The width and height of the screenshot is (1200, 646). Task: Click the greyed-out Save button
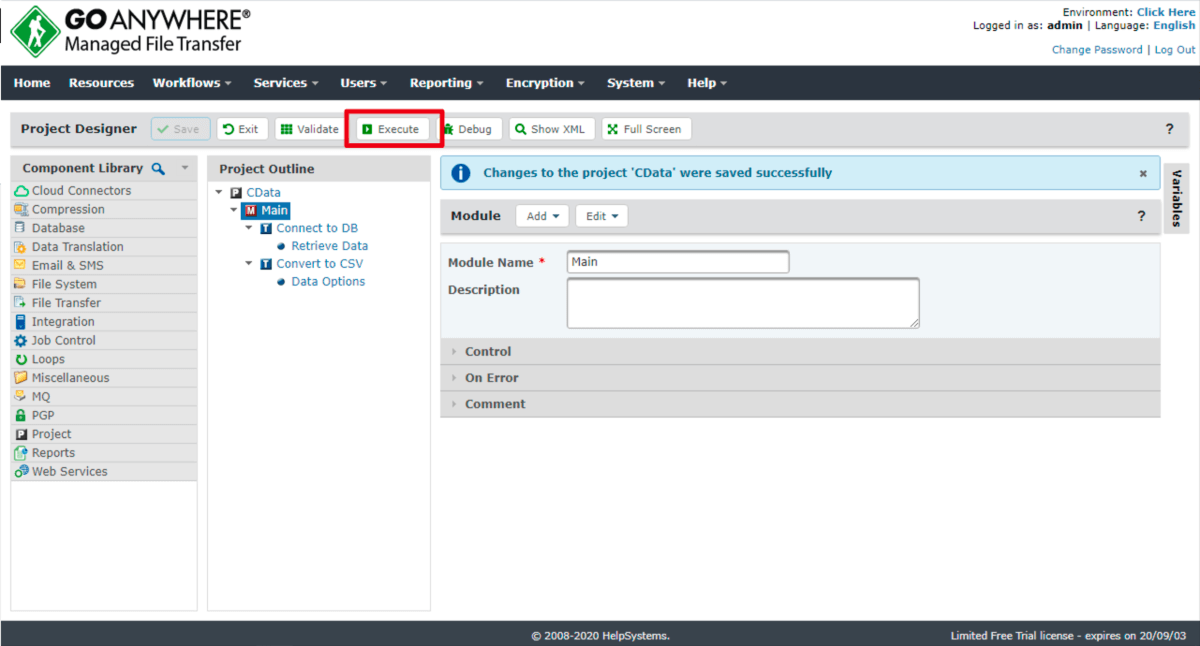click(180, 129)
